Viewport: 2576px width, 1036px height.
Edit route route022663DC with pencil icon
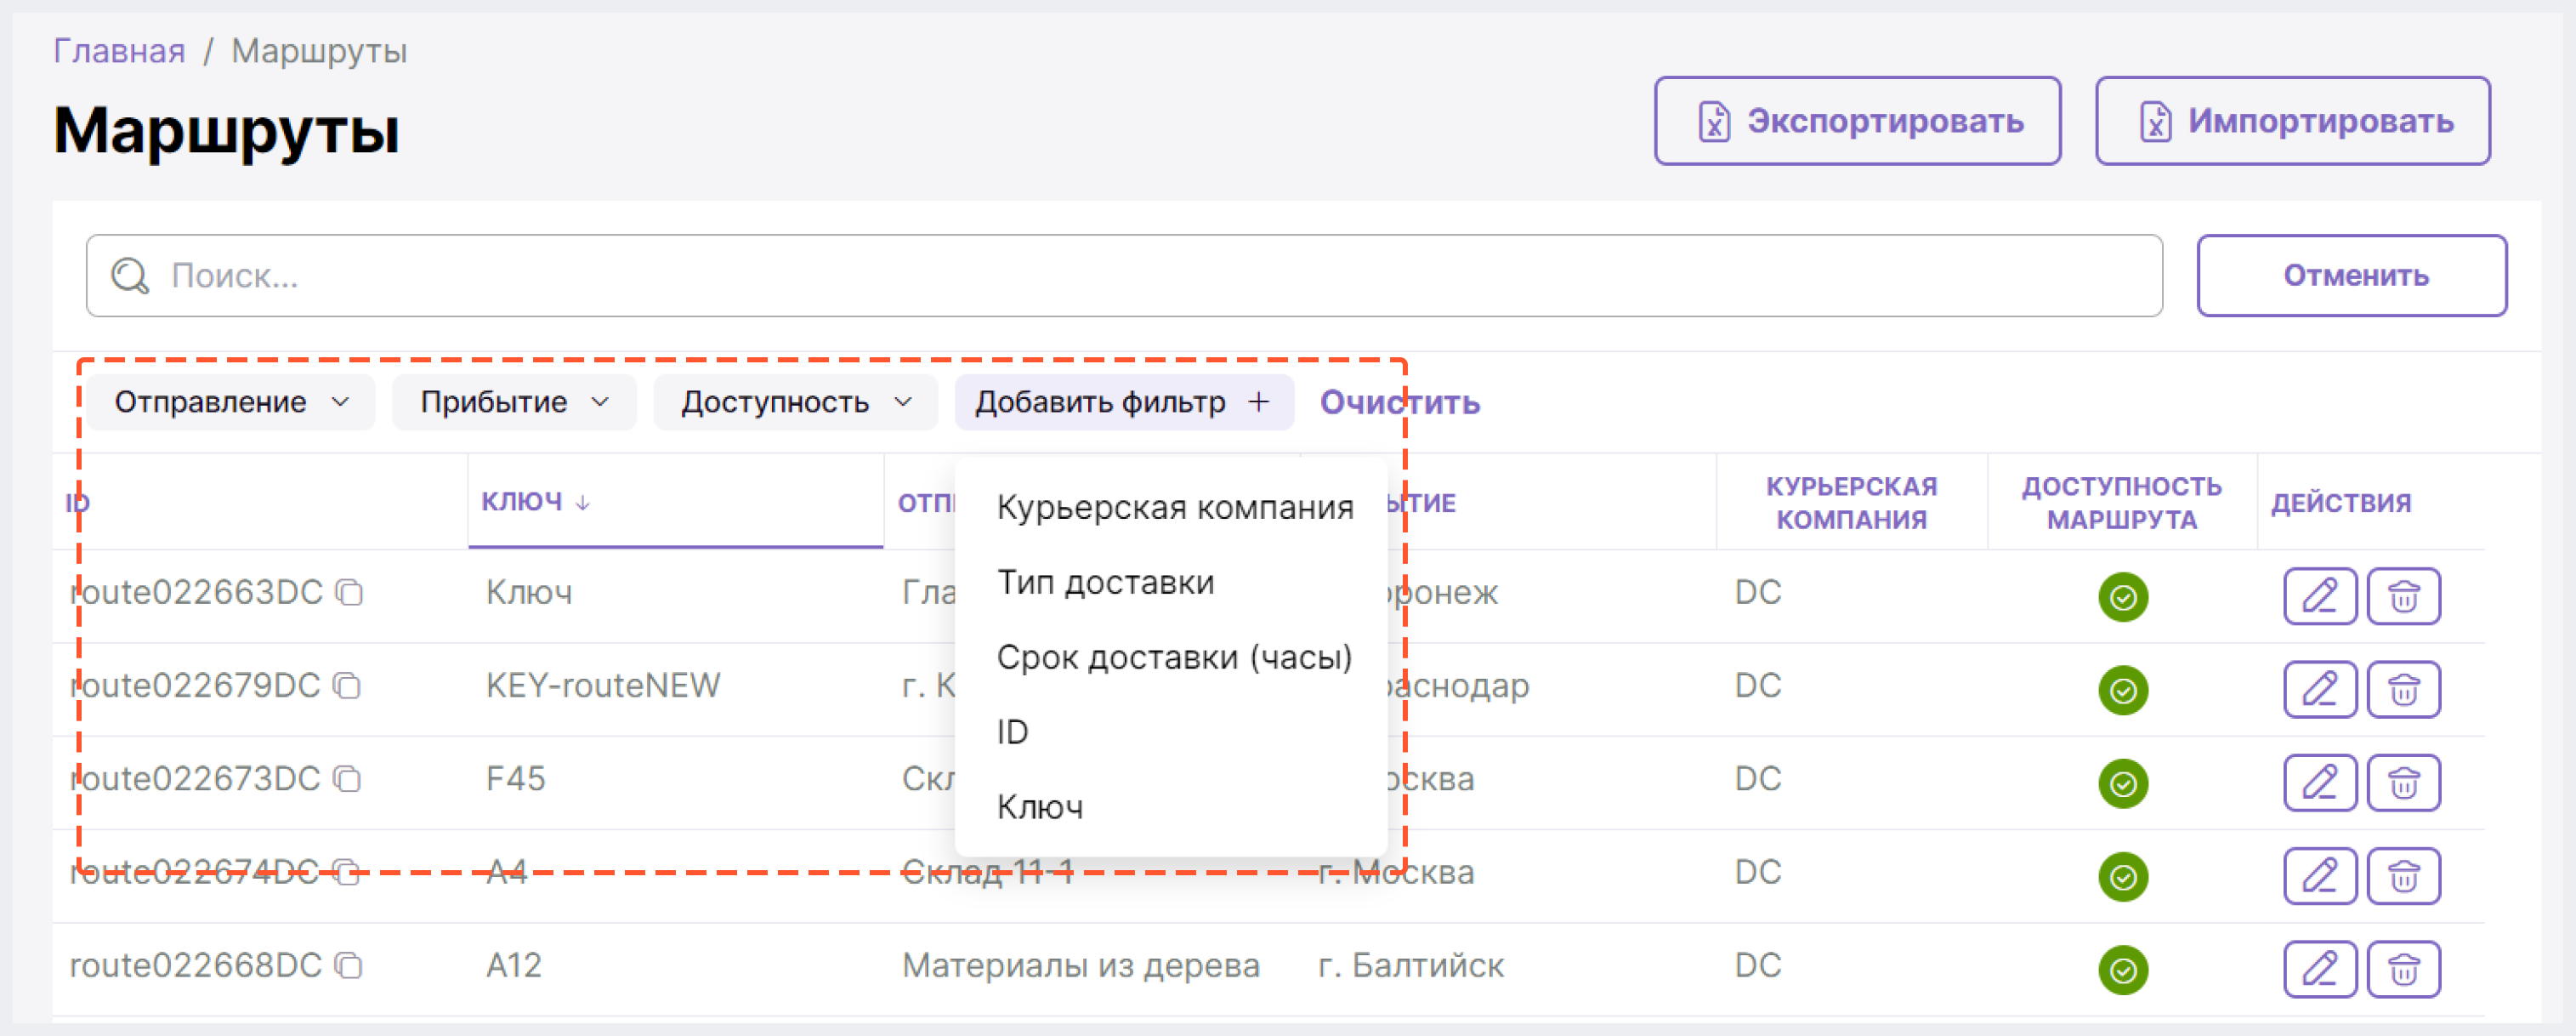2320,596
